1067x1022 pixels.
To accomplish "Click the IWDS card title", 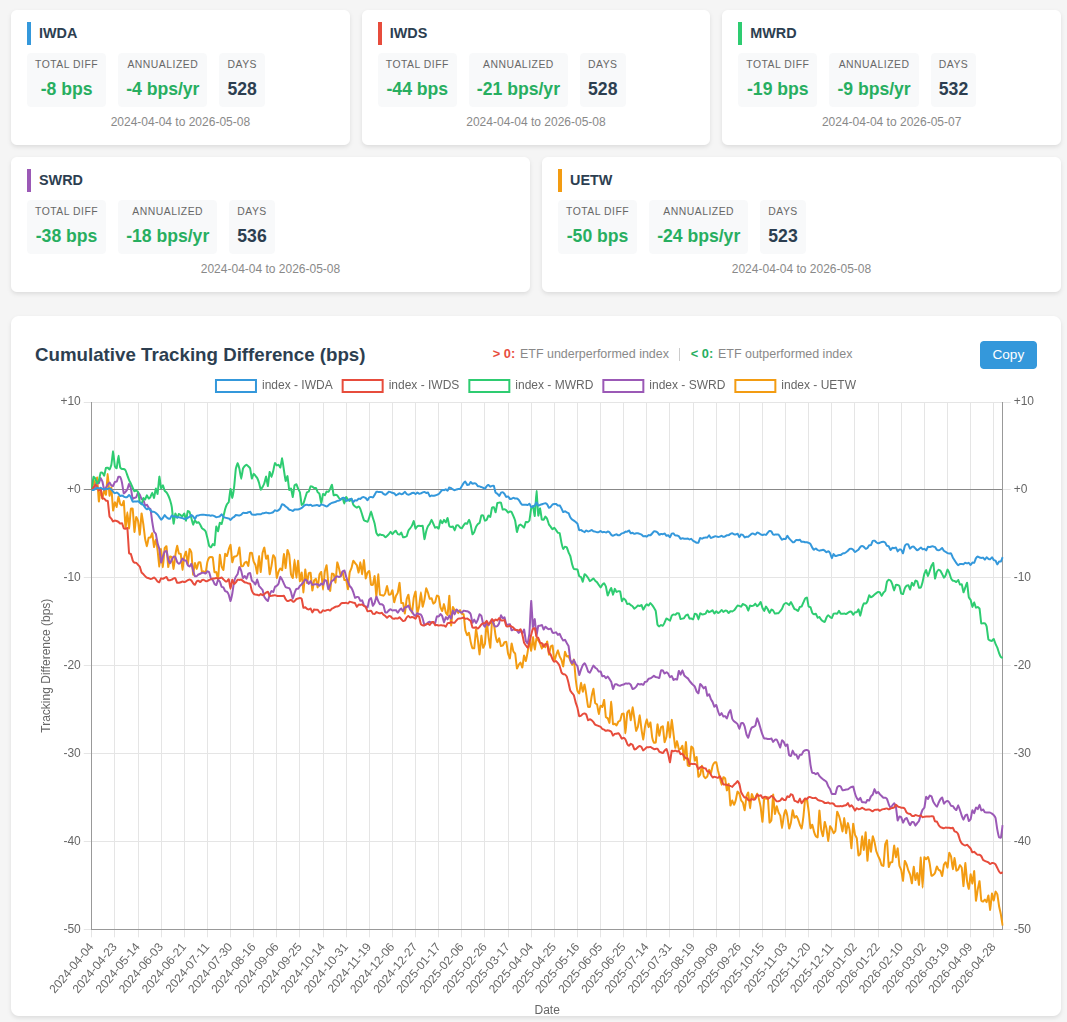I will [408, 33].
